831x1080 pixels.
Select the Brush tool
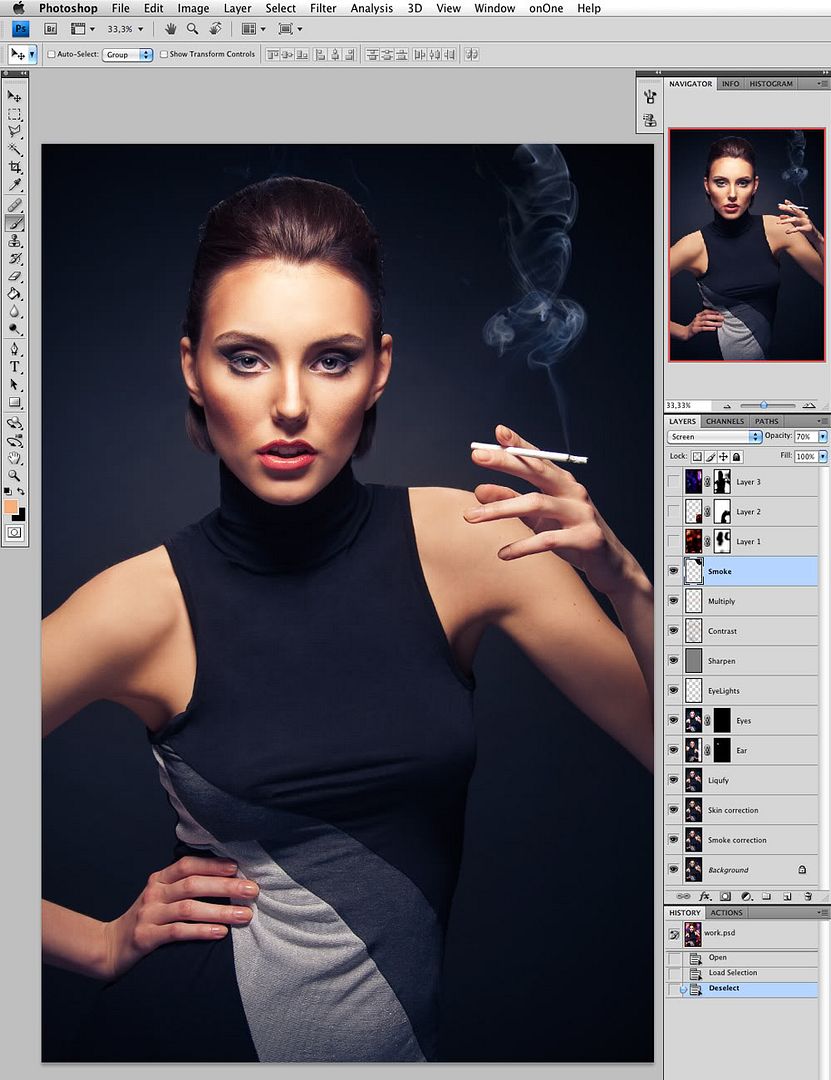[x=14, y=223]
